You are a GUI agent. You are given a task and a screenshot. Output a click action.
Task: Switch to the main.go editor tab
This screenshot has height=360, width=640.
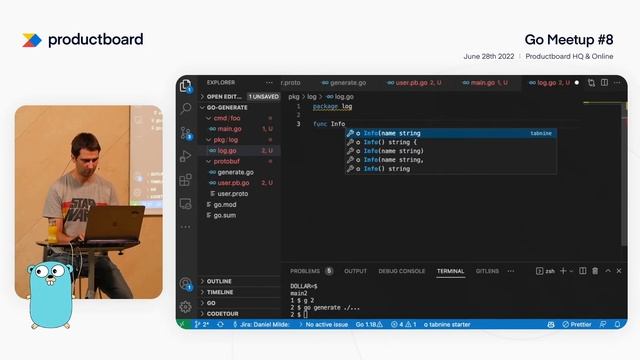point(485,82)
